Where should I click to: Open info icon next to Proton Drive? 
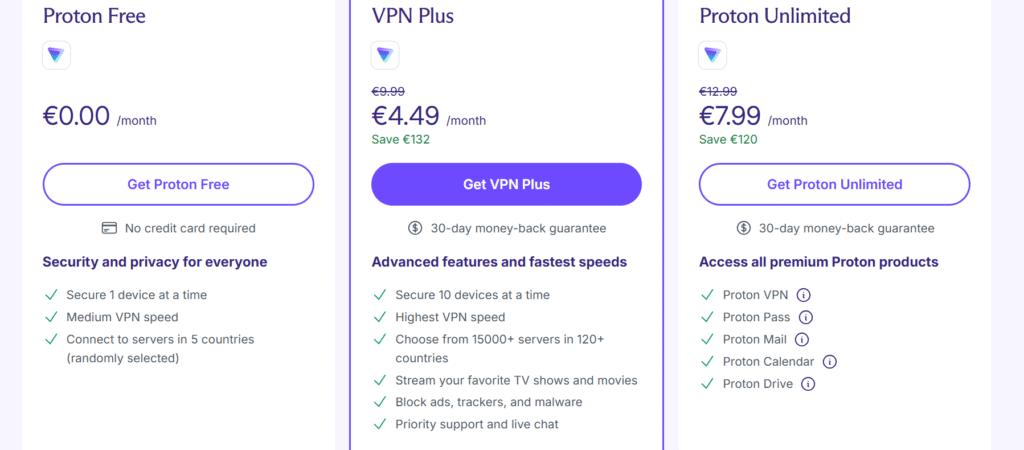coord(808,384)
